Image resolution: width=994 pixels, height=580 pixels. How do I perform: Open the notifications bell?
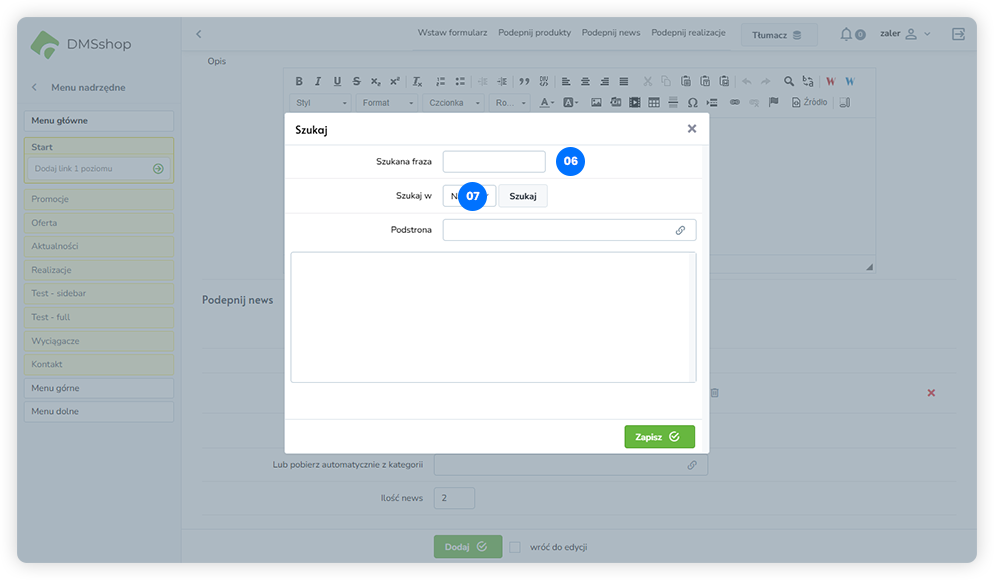tap(847, 34)
